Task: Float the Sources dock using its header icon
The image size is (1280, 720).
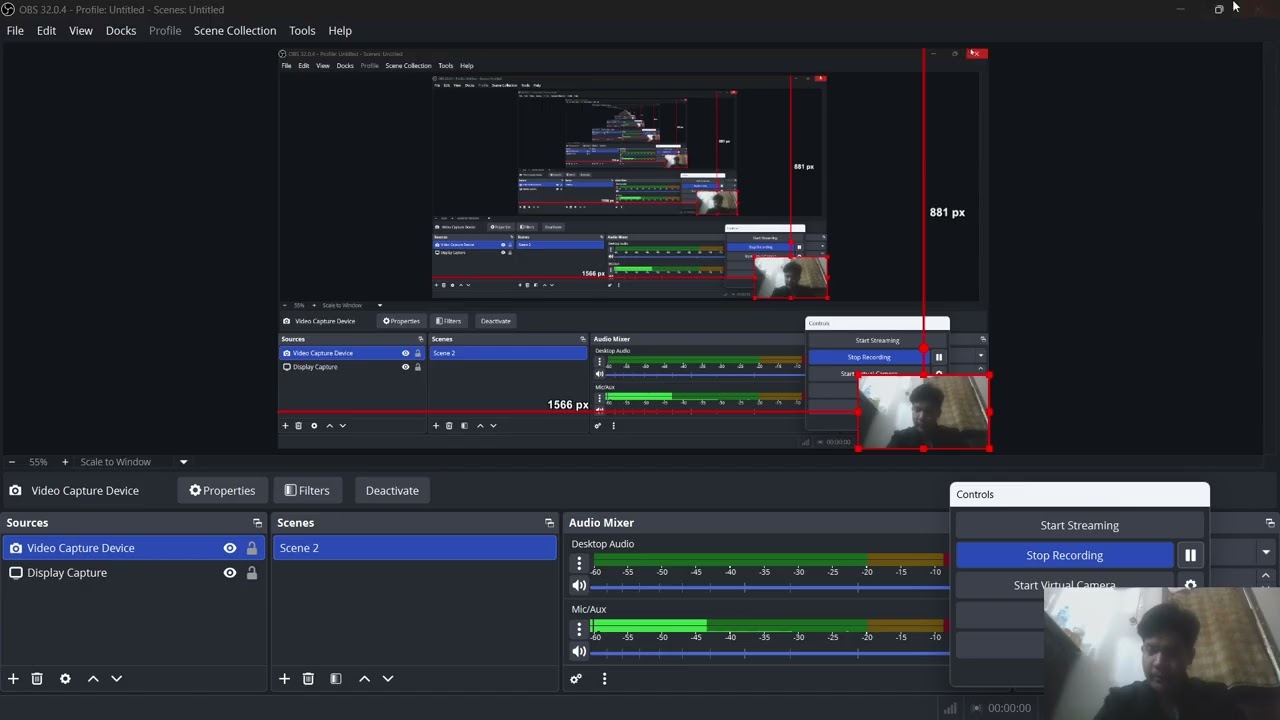Action: (257, 523)
